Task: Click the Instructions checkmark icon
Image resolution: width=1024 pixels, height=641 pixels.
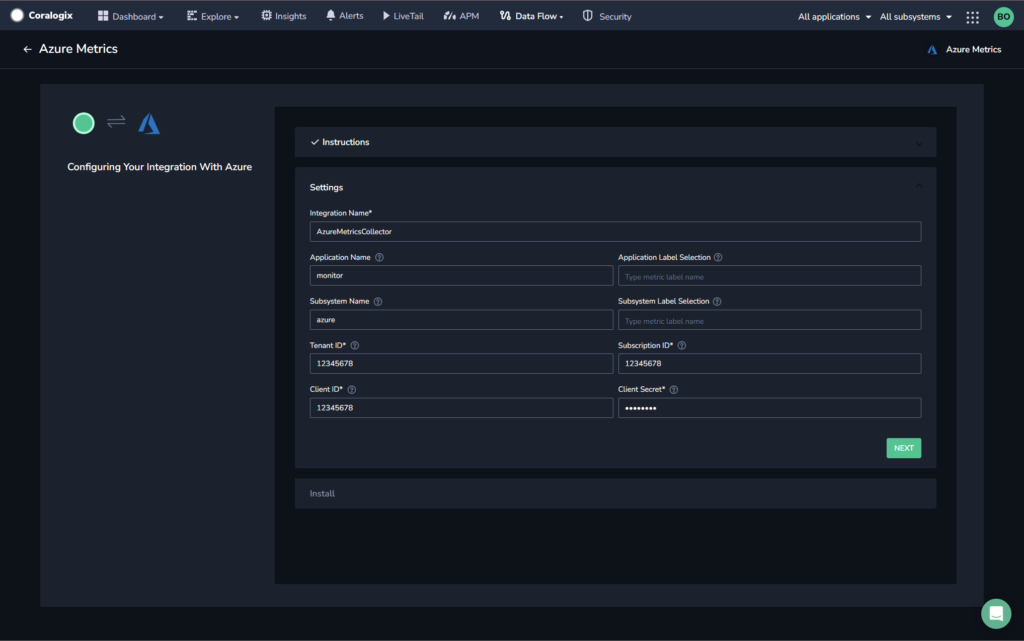Action: 315,142
